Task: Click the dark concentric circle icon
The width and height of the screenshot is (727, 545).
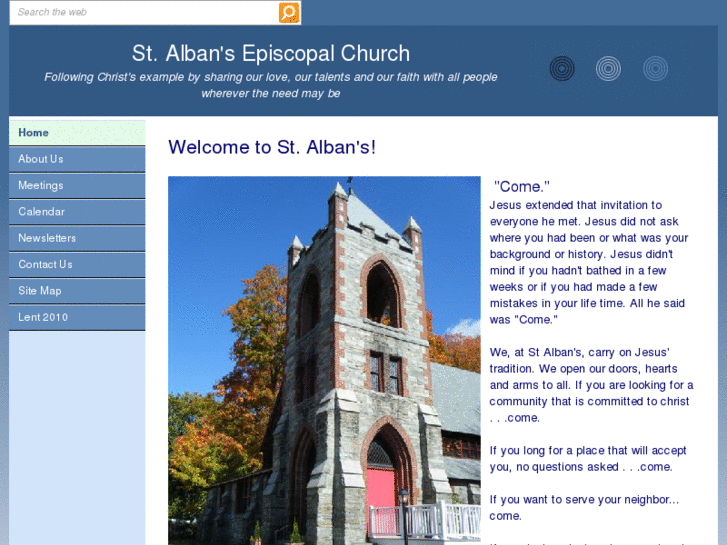Action: [562, 69]
